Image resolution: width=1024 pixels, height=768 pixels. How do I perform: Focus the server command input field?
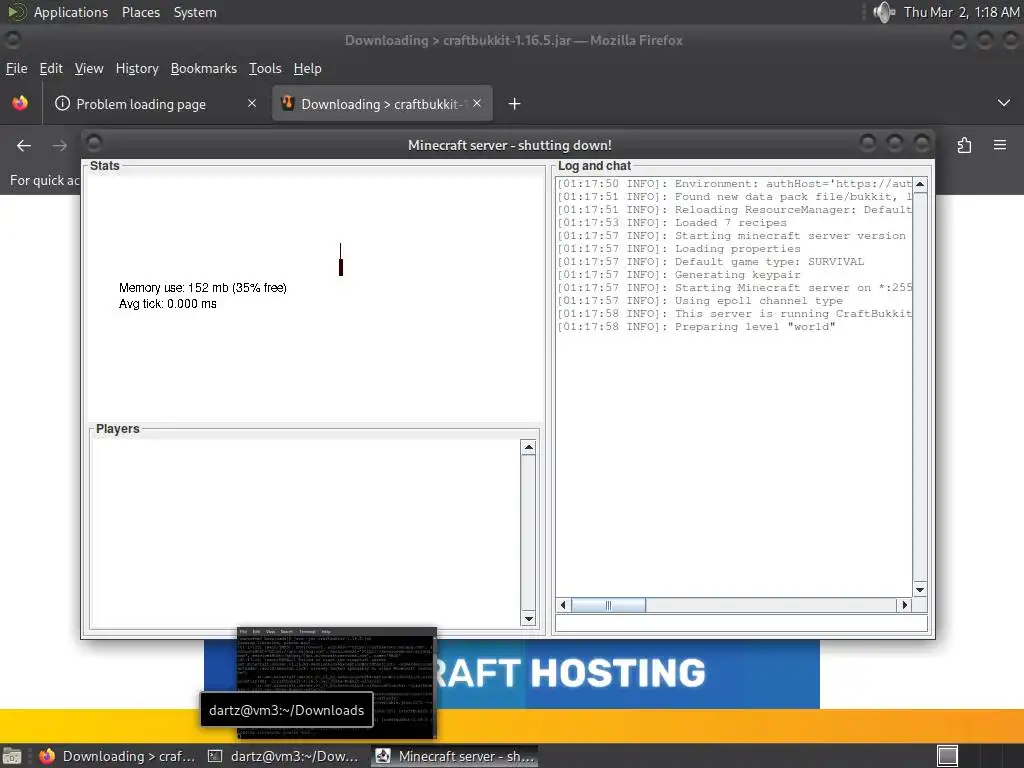tap(741, 623)
